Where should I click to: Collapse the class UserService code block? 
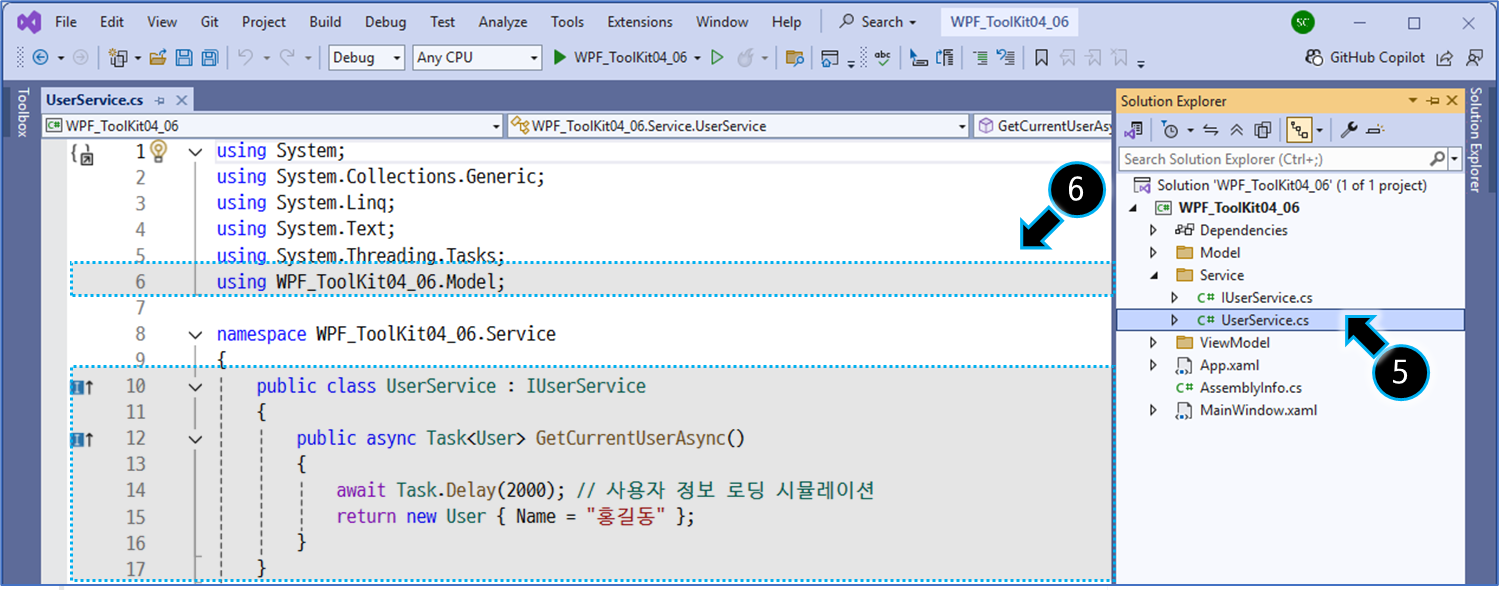(x=196, y=386)
